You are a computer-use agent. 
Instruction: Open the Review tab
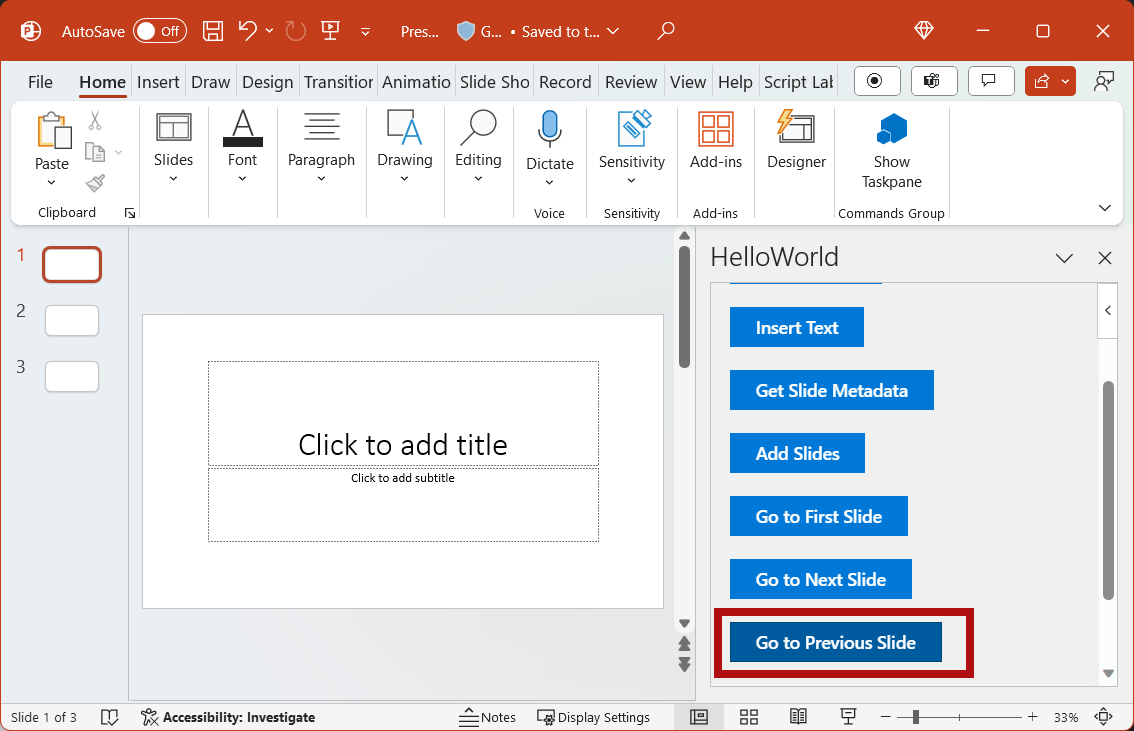point(631,82)
